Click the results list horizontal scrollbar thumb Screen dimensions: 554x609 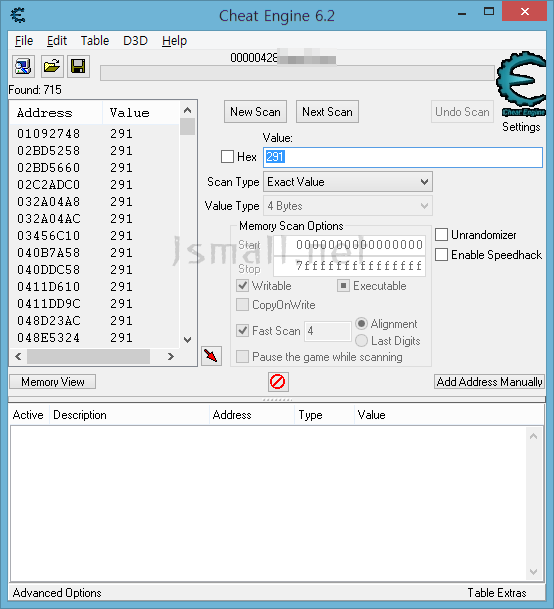click(88, 356)
